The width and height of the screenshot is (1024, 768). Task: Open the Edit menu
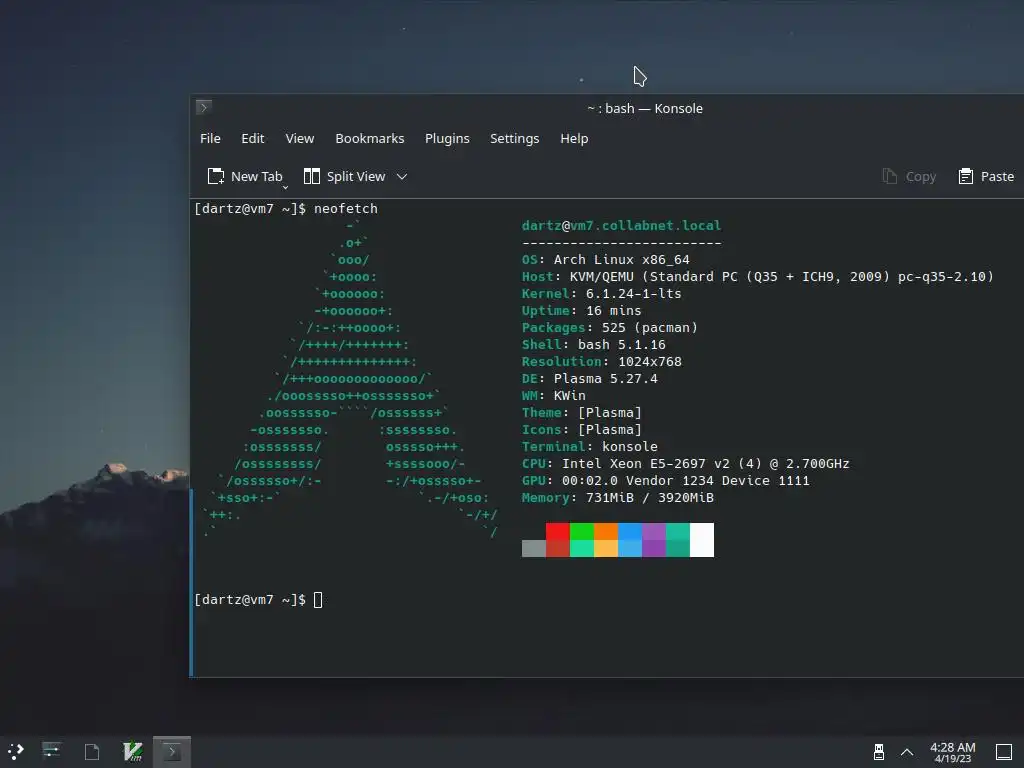[253, 138]
